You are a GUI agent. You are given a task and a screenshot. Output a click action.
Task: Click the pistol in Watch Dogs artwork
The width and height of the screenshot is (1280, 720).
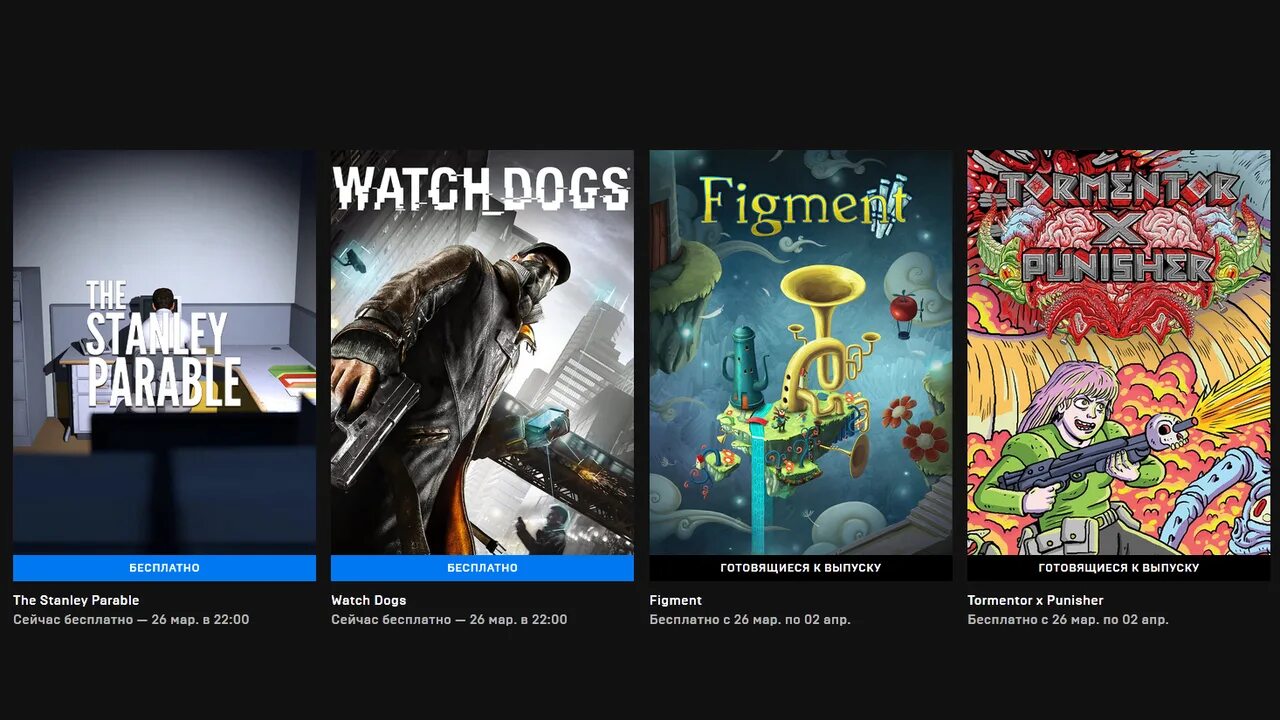[x=373, y=428]
